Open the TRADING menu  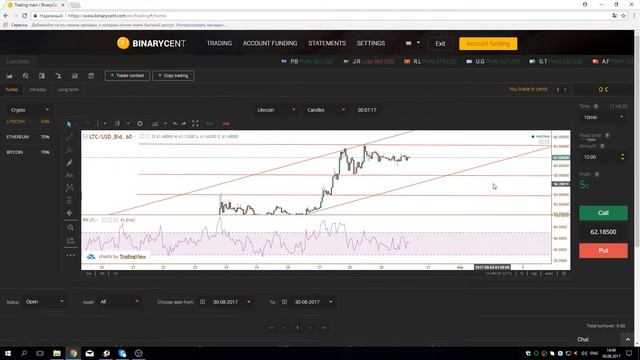219,43
